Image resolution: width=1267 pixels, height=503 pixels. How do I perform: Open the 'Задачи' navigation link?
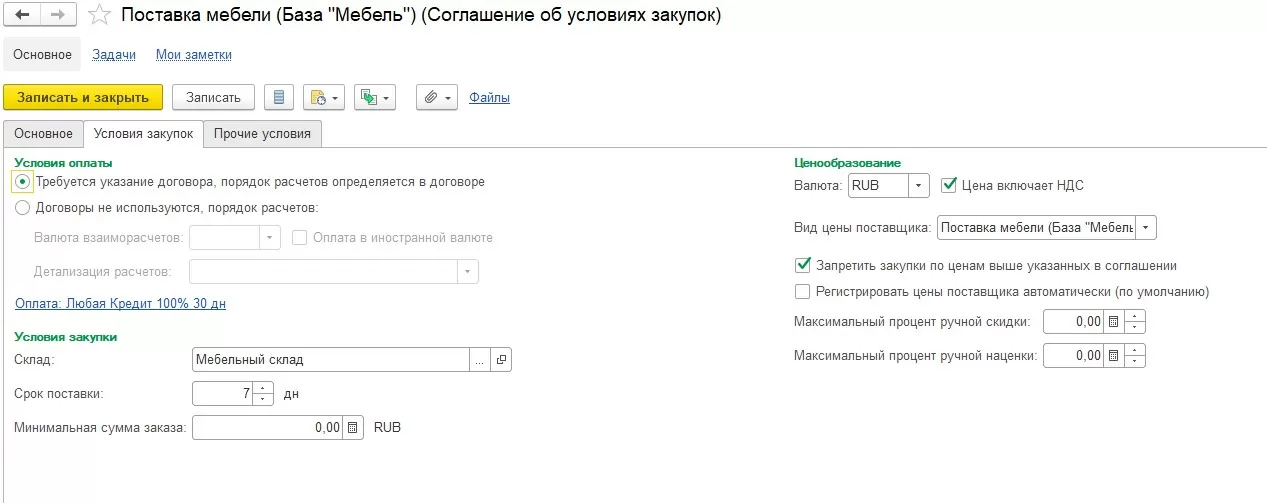(x=114, y=55)
